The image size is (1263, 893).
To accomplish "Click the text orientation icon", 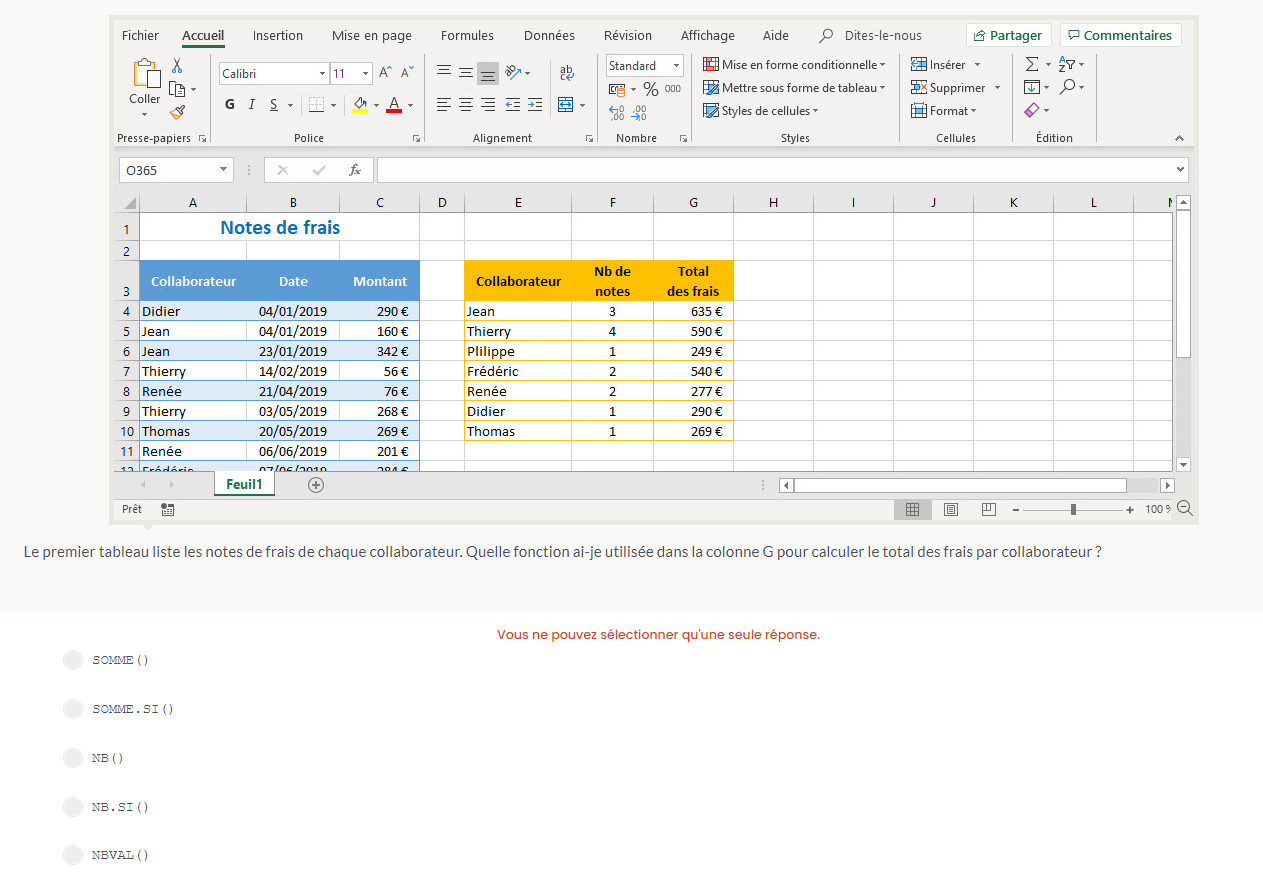I will pyautogui.click(x=513, y=72).
